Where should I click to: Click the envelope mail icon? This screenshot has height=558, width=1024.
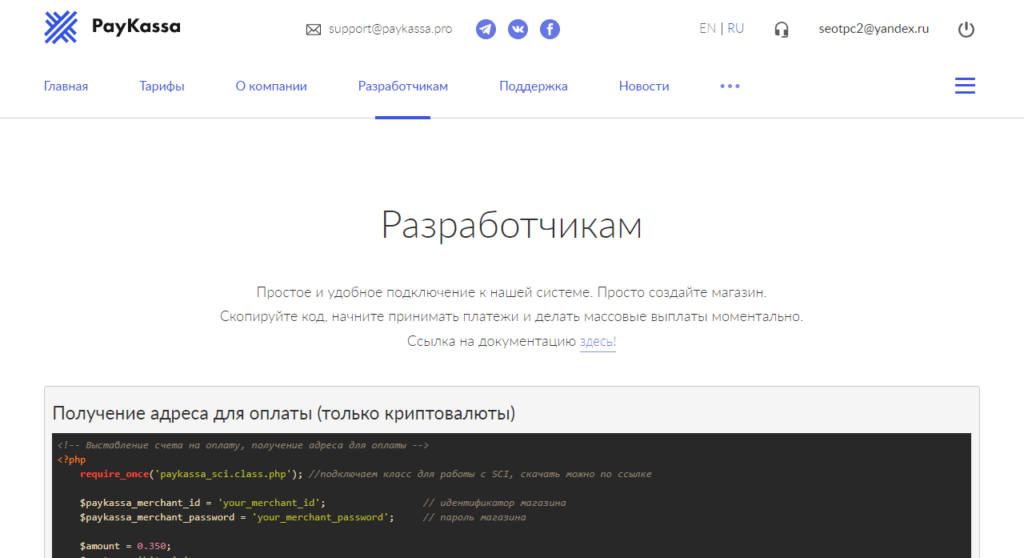pos(313,30)
